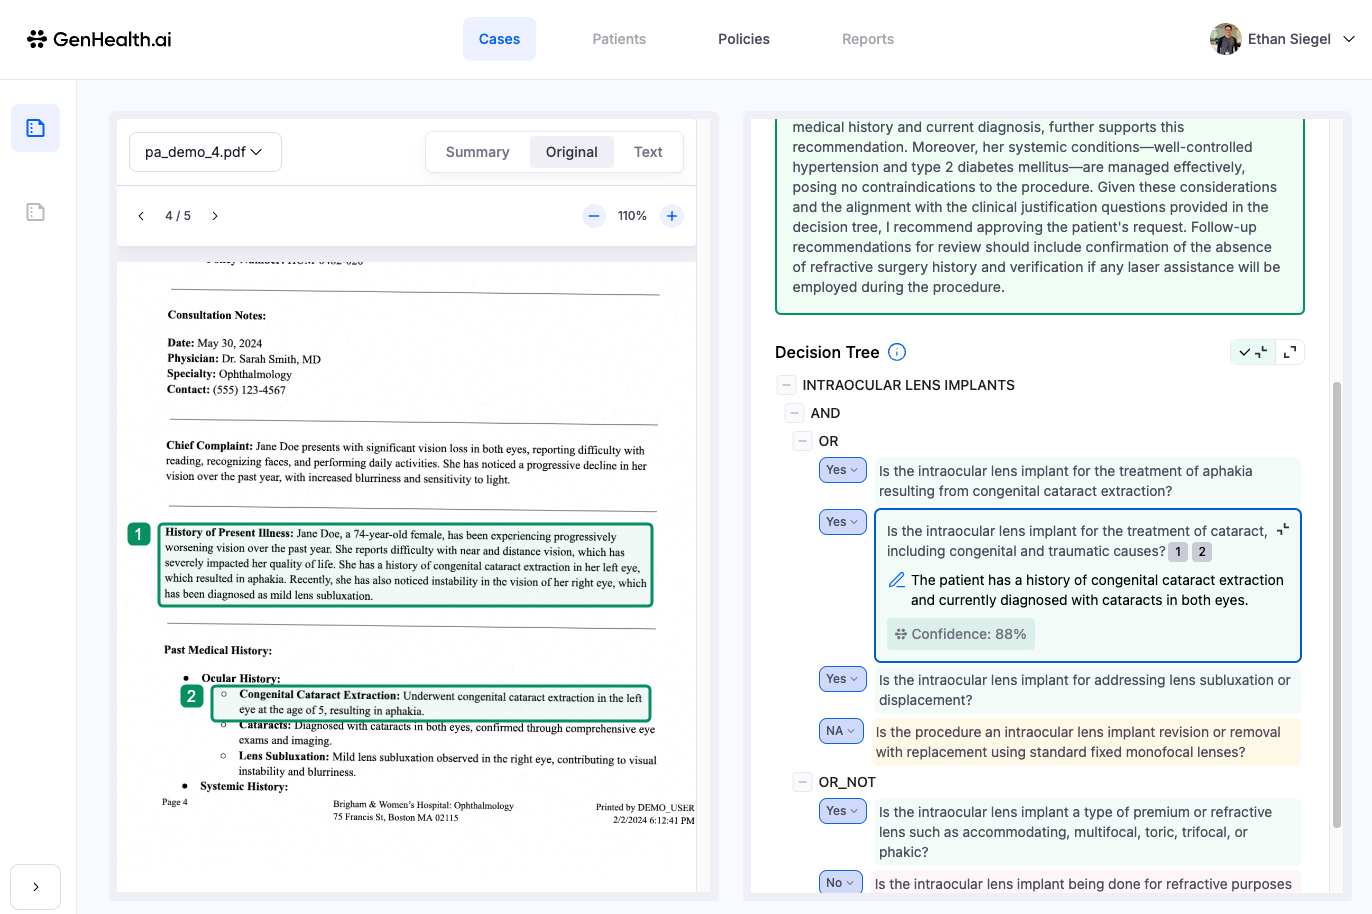1372x914 pixels.
Task: Change No answer for refractive purposes question
Action: (840, 883)
